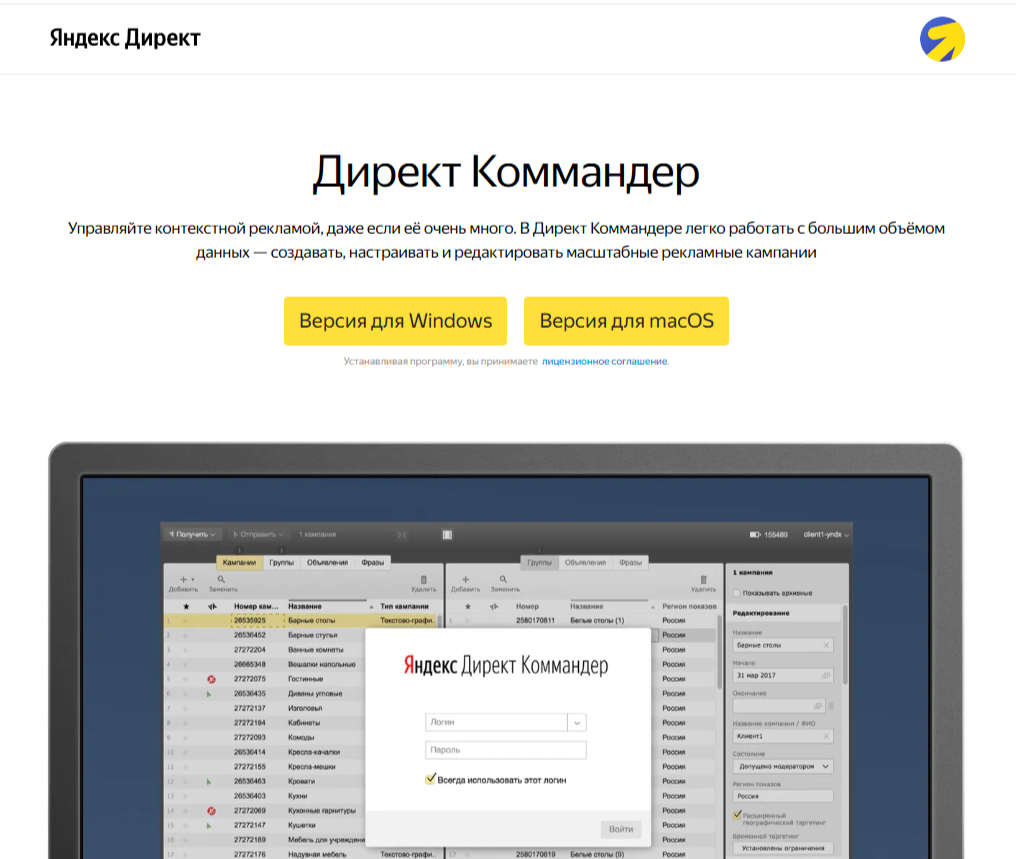Toggle the Всегда использовать этот логин checkbox
1016x859 pixels.
[x=430, y=779]
